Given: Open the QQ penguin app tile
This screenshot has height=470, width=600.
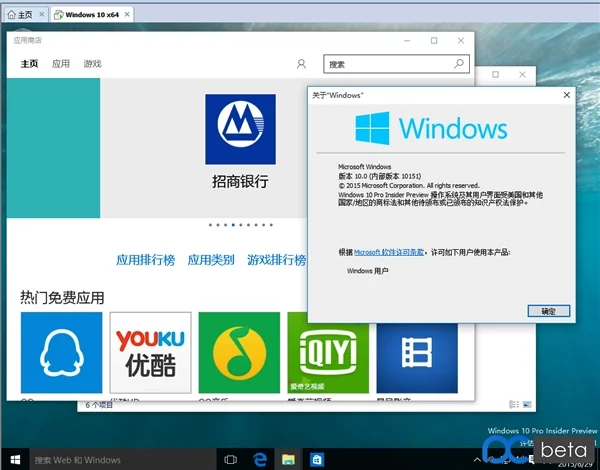Looking at the screenshot, I should 62,352.
